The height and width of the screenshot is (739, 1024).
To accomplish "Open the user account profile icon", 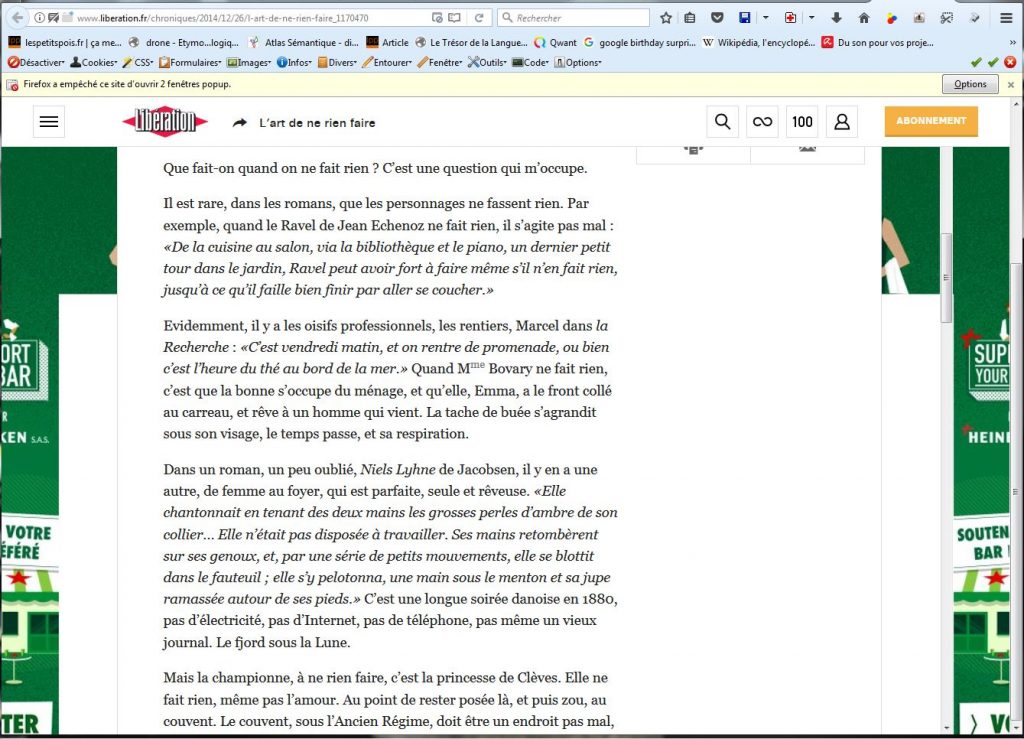I will [x=841, y=122].
